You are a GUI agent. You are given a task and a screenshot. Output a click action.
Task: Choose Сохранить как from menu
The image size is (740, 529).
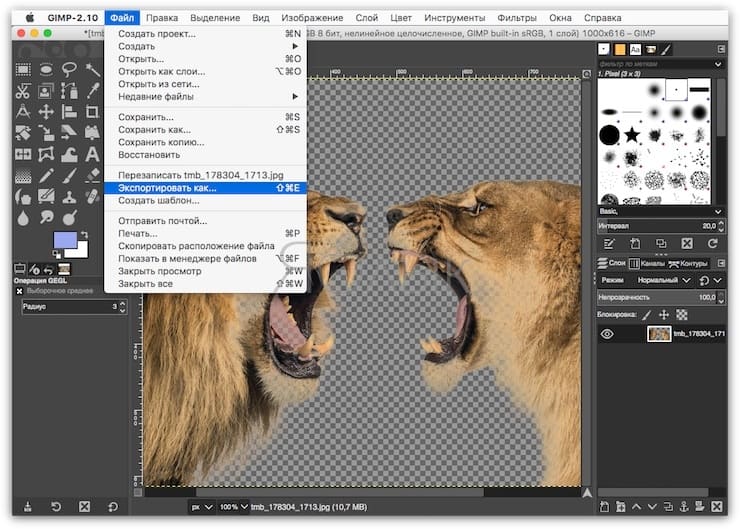tap(206, 129)
